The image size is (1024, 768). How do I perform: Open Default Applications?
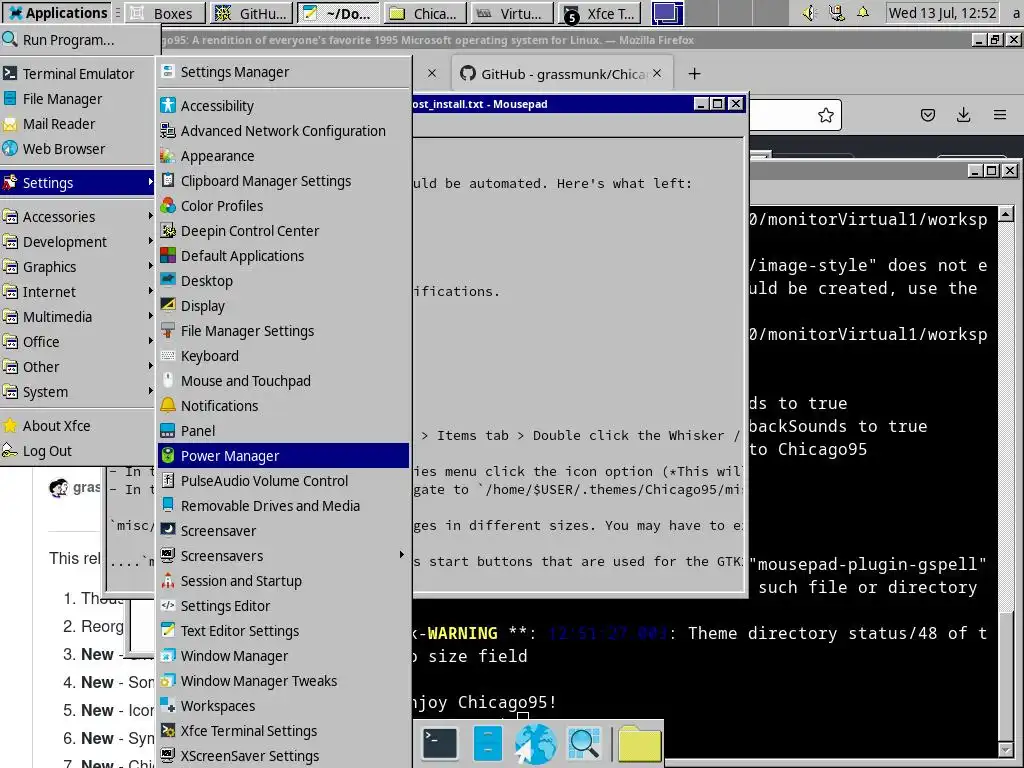(x=283, y=256)
